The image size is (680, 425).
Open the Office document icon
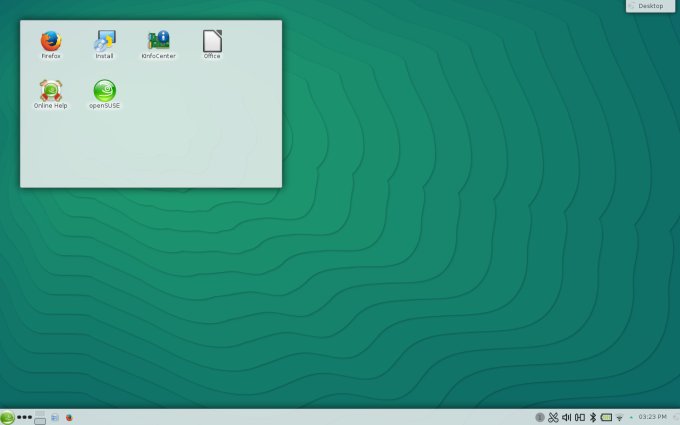(212, 41)
